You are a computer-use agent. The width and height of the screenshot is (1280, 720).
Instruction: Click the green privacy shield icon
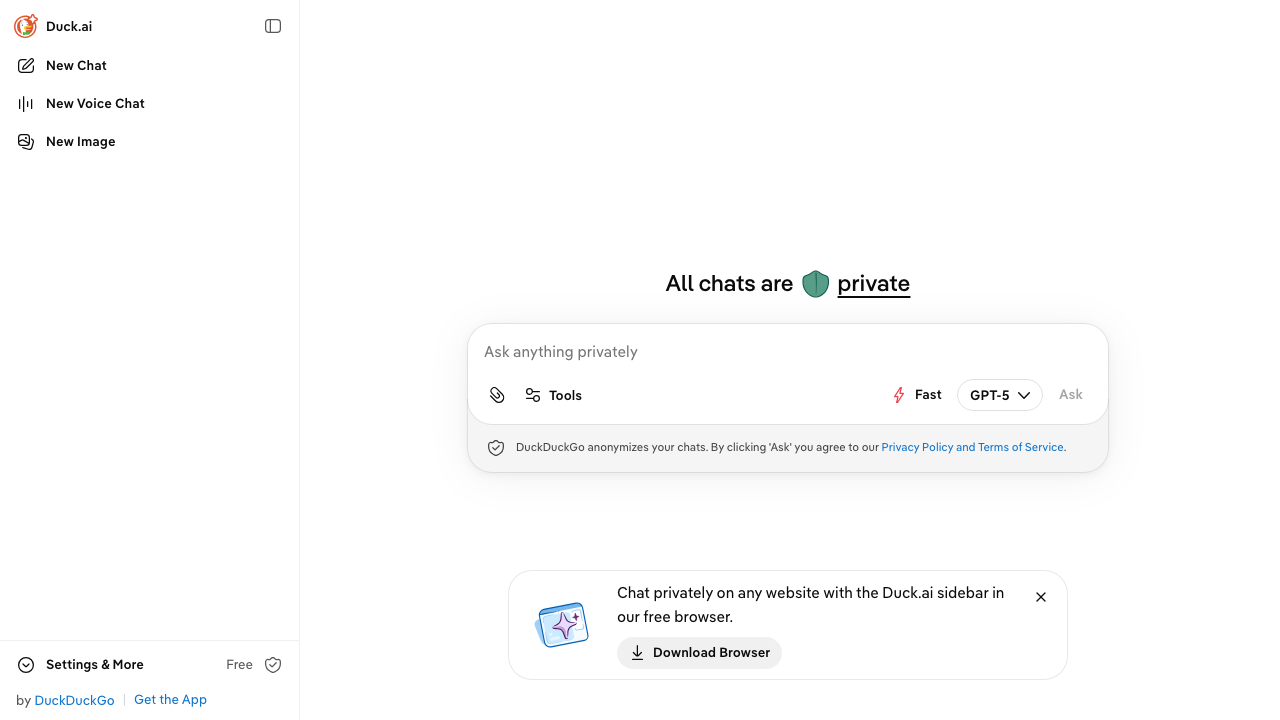point(816,284)
